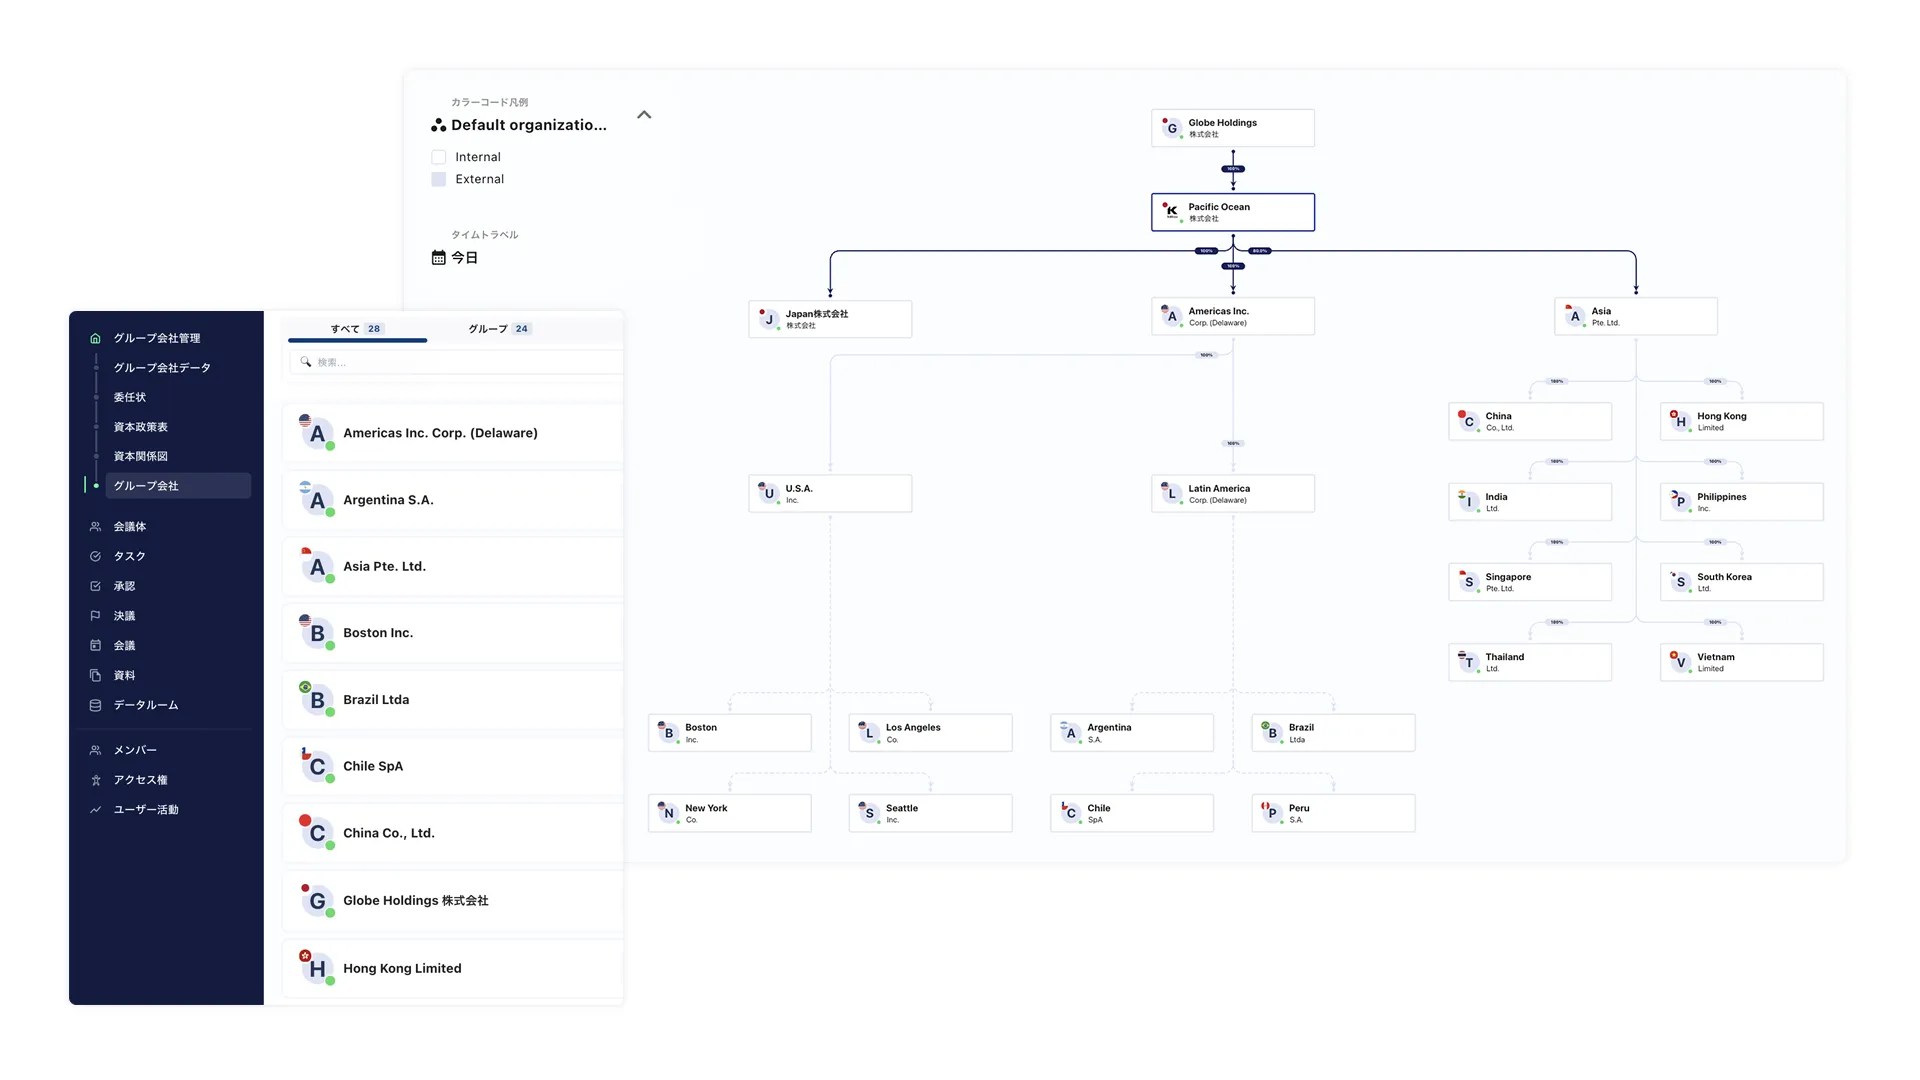Collapse the color code legend chevron

coord(644,115)
